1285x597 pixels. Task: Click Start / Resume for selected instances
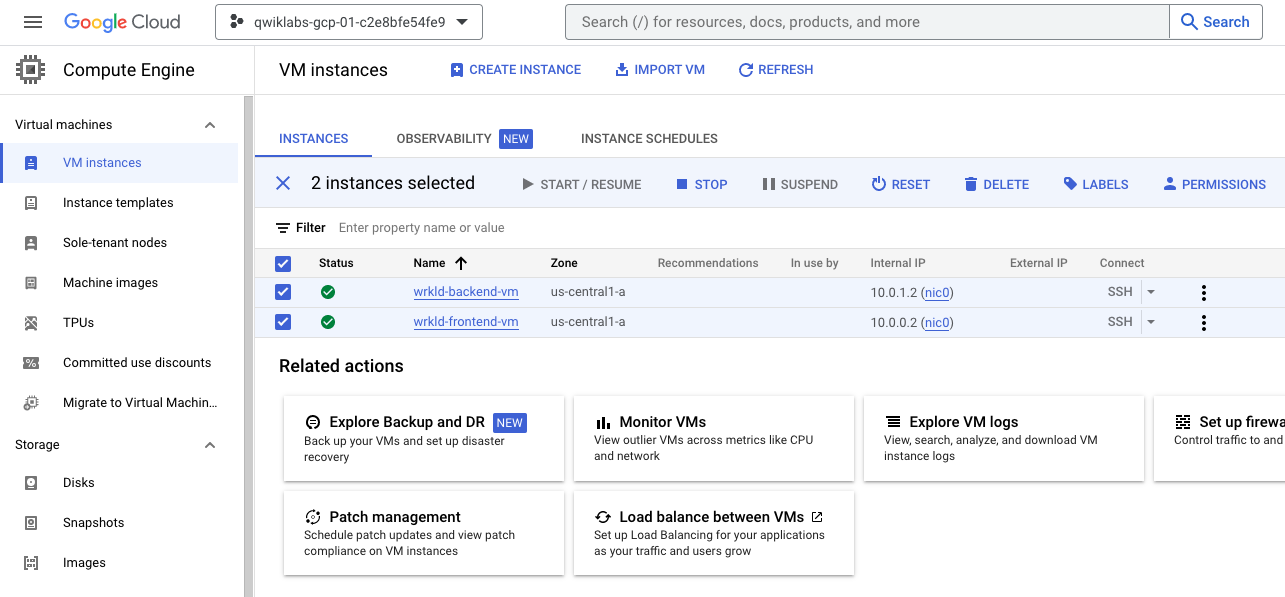tap(582, 184)
